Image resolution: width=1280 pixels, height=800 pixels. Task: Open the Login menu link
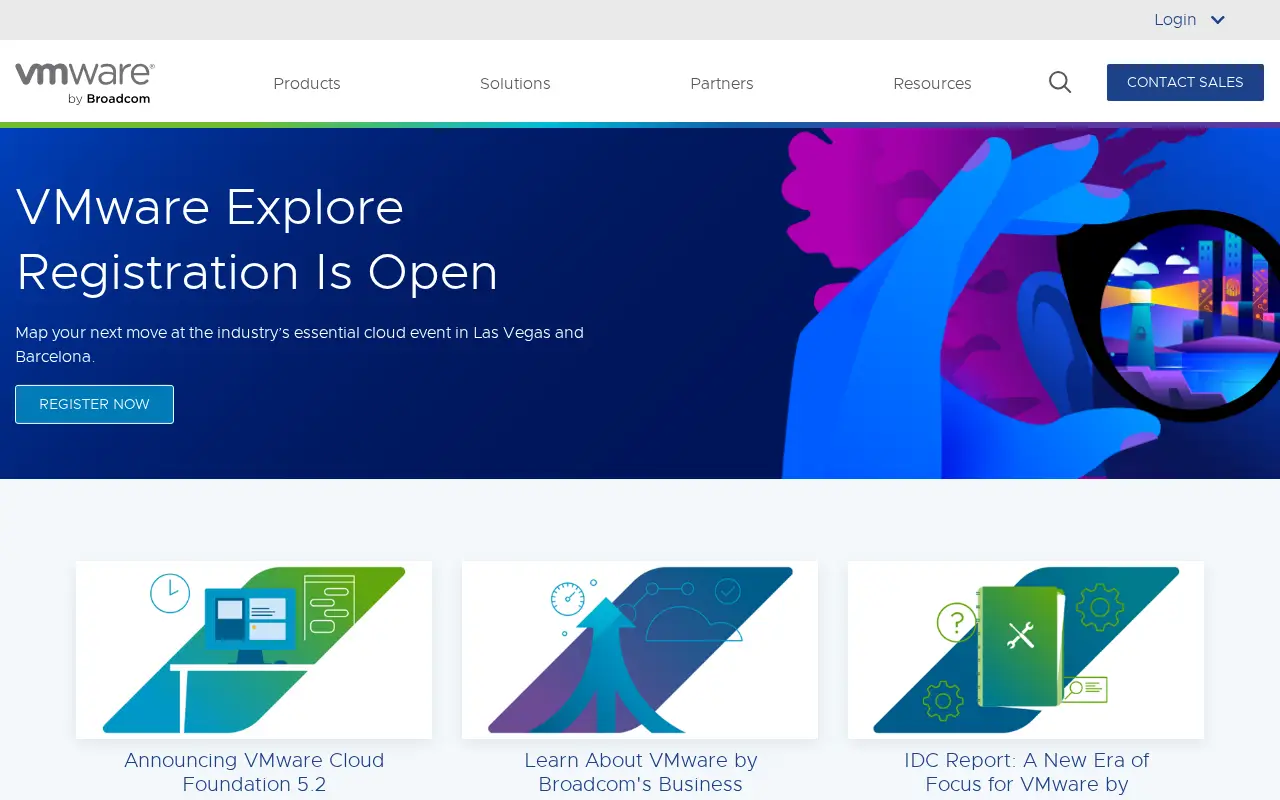click(x=1175, y=20)
